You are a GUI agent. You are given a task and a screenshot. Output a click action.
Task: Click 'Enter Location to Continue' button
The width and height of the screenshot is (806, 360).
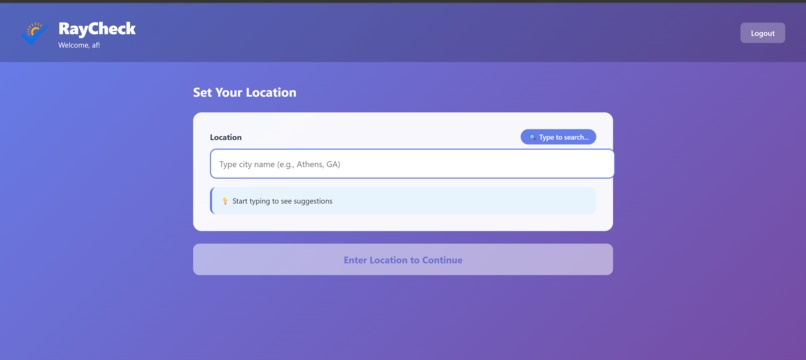403,260
